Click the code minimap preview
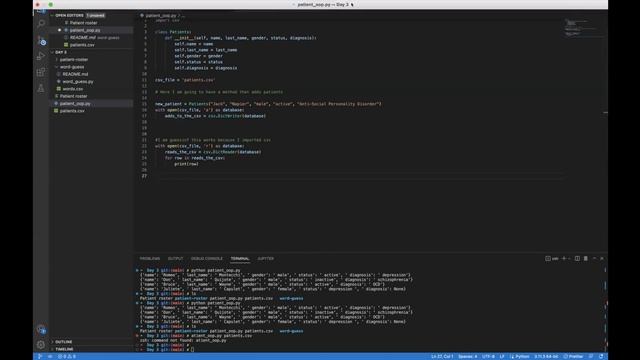 (580, 27)
